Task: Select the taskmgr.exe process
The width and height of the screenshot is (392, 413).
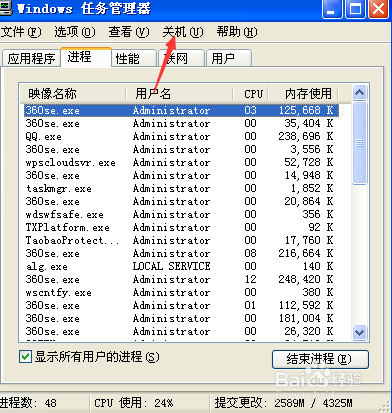Action: [x=181, y=188]
